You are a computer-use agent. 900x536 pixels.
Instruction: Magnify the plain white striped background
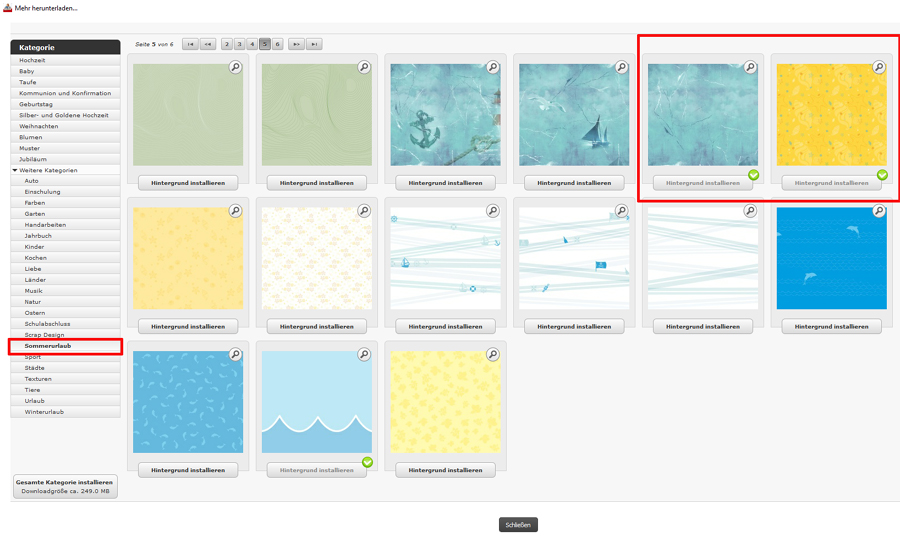[750, 211]
